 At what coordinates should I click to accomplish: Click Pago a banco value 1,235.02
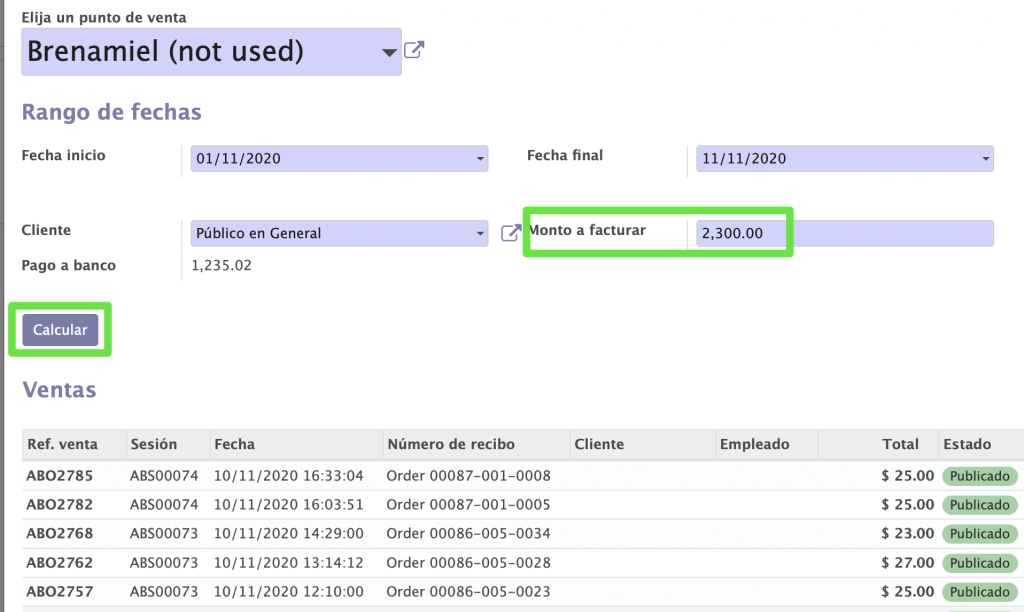click(221, 265)
